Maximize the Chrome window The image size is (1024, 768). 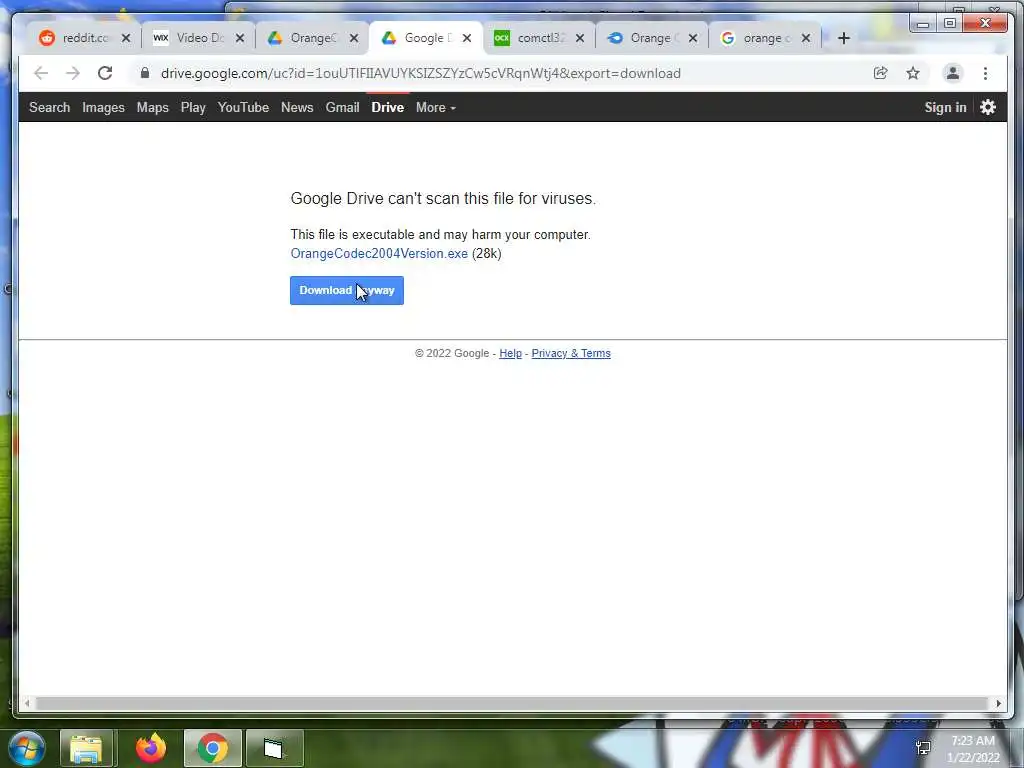tap(950, 24)
